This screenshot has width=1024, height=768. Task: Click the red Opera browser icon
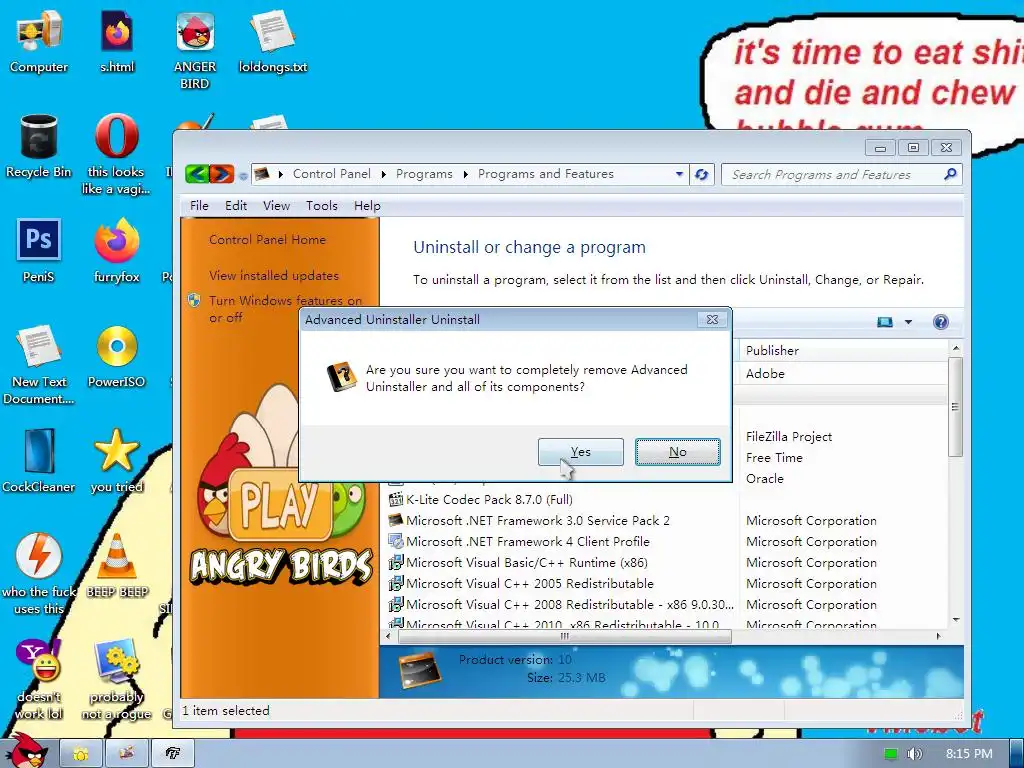coord(117,136)
